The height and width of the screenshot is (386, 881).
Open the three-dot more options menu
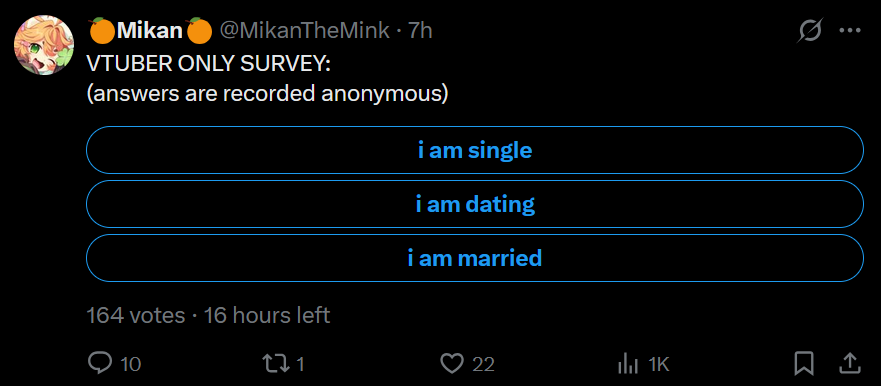click(x=850, y=31)
